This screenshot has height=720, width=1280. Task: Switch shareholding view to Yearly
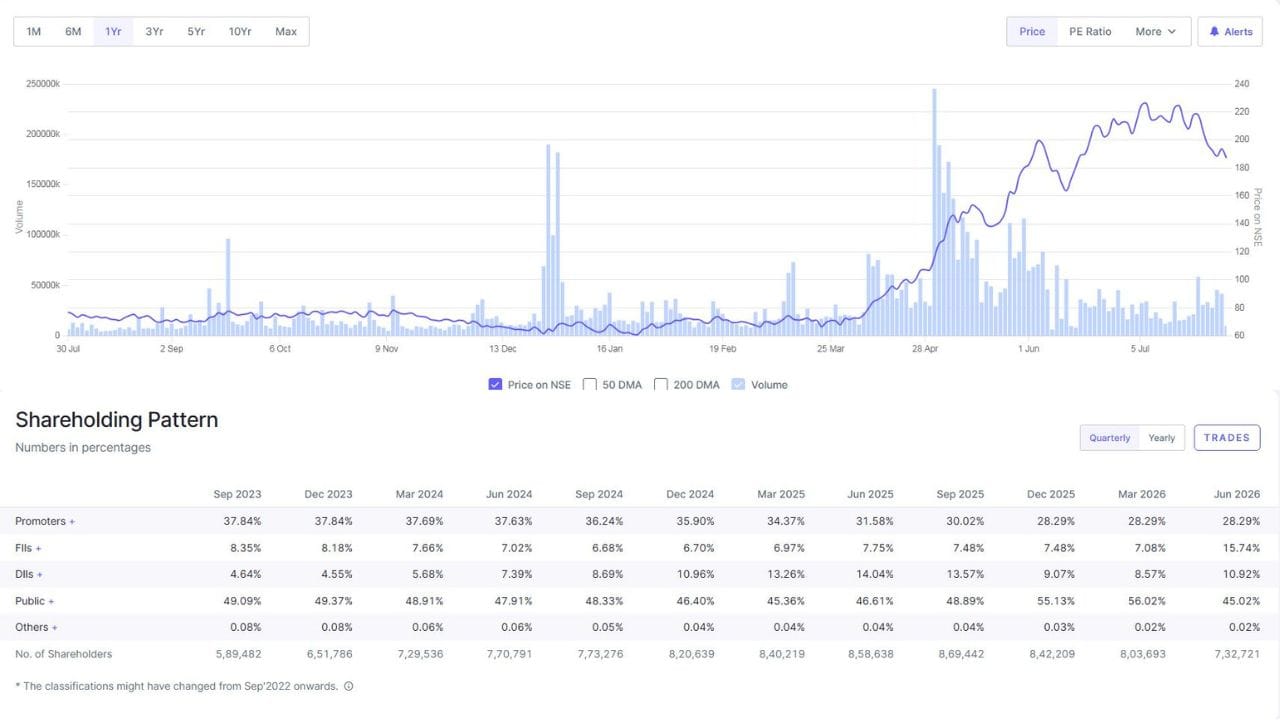pos(1162,438)
